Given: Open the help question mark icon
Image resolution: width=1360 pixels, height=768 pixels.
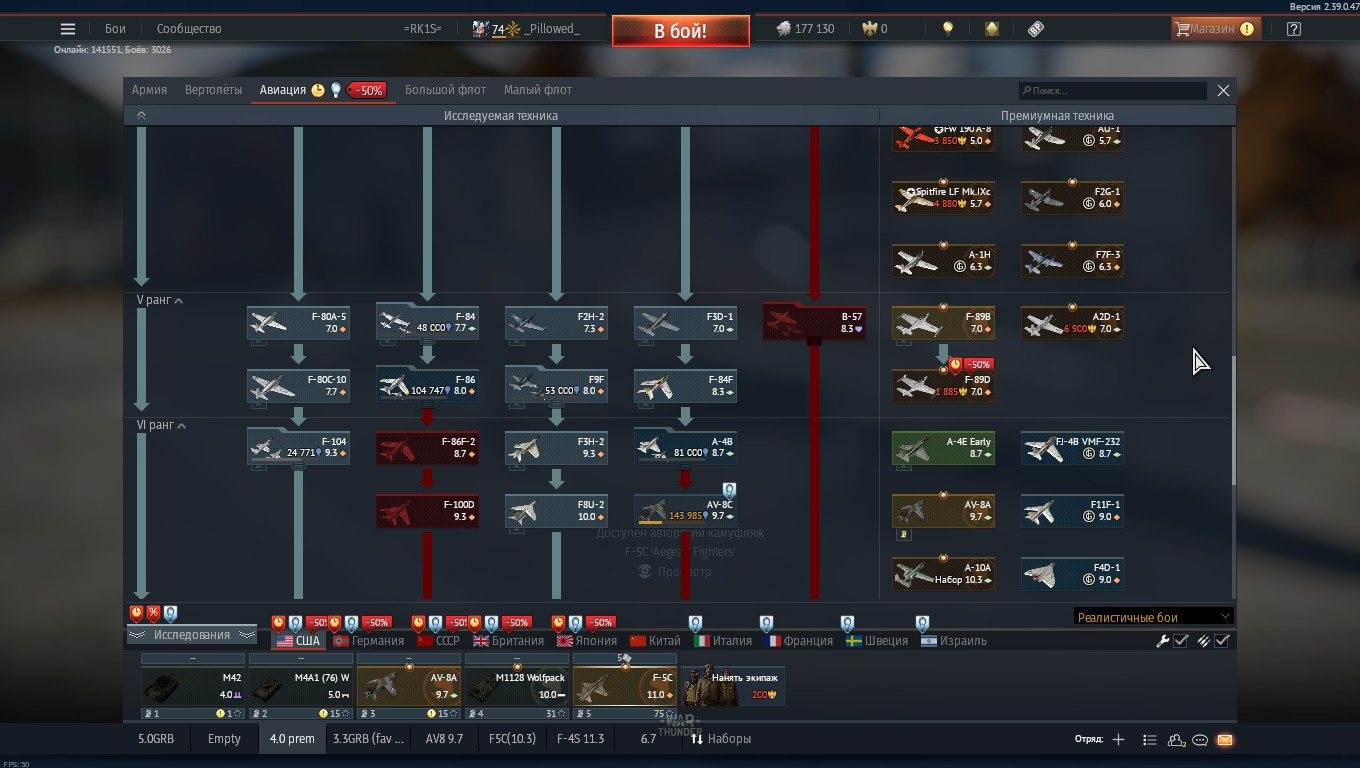Looking at the screenshot, I should [1293, 29].
